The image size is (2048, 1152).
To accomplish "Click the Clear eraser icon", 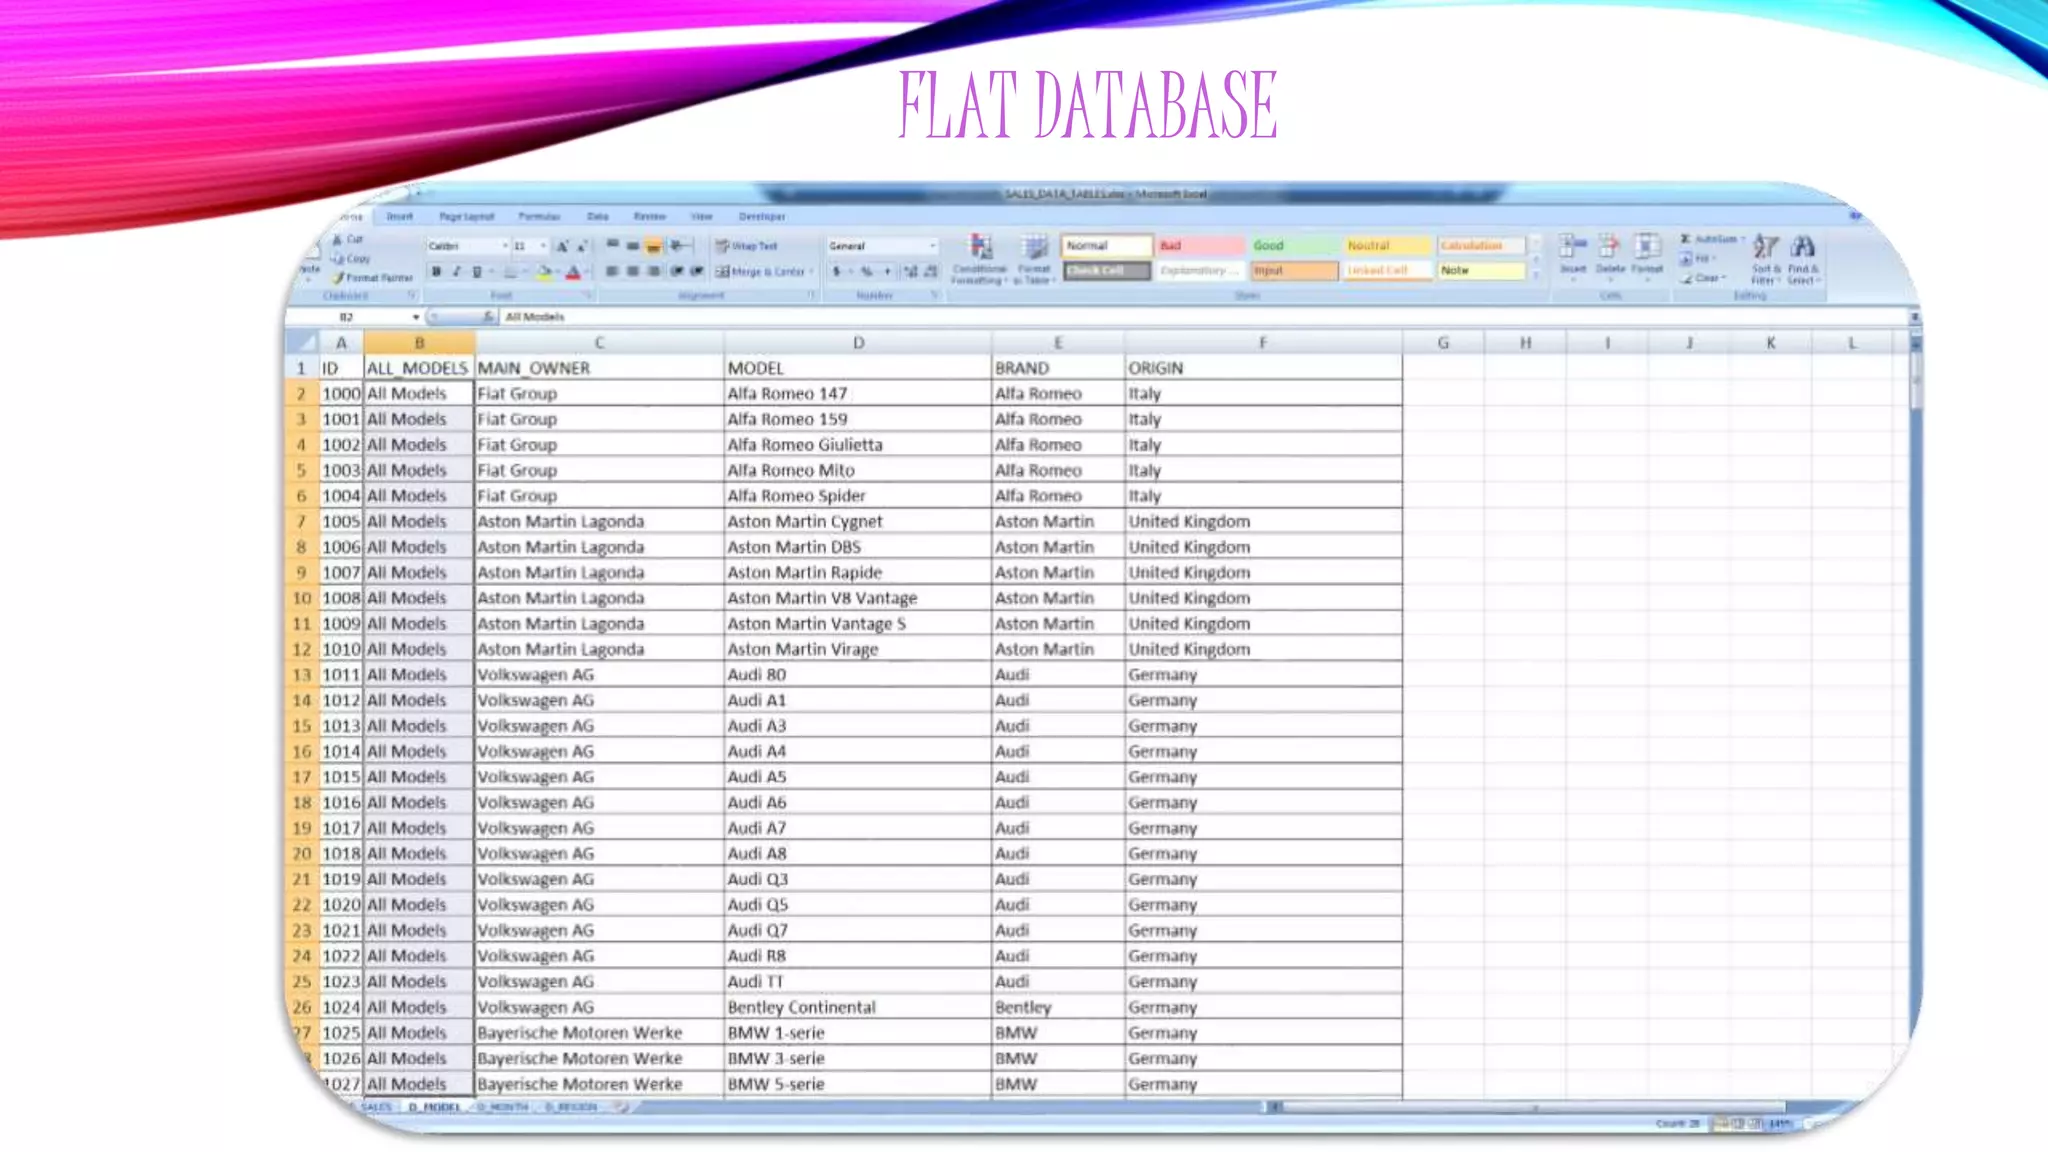I will point(1687,278).
